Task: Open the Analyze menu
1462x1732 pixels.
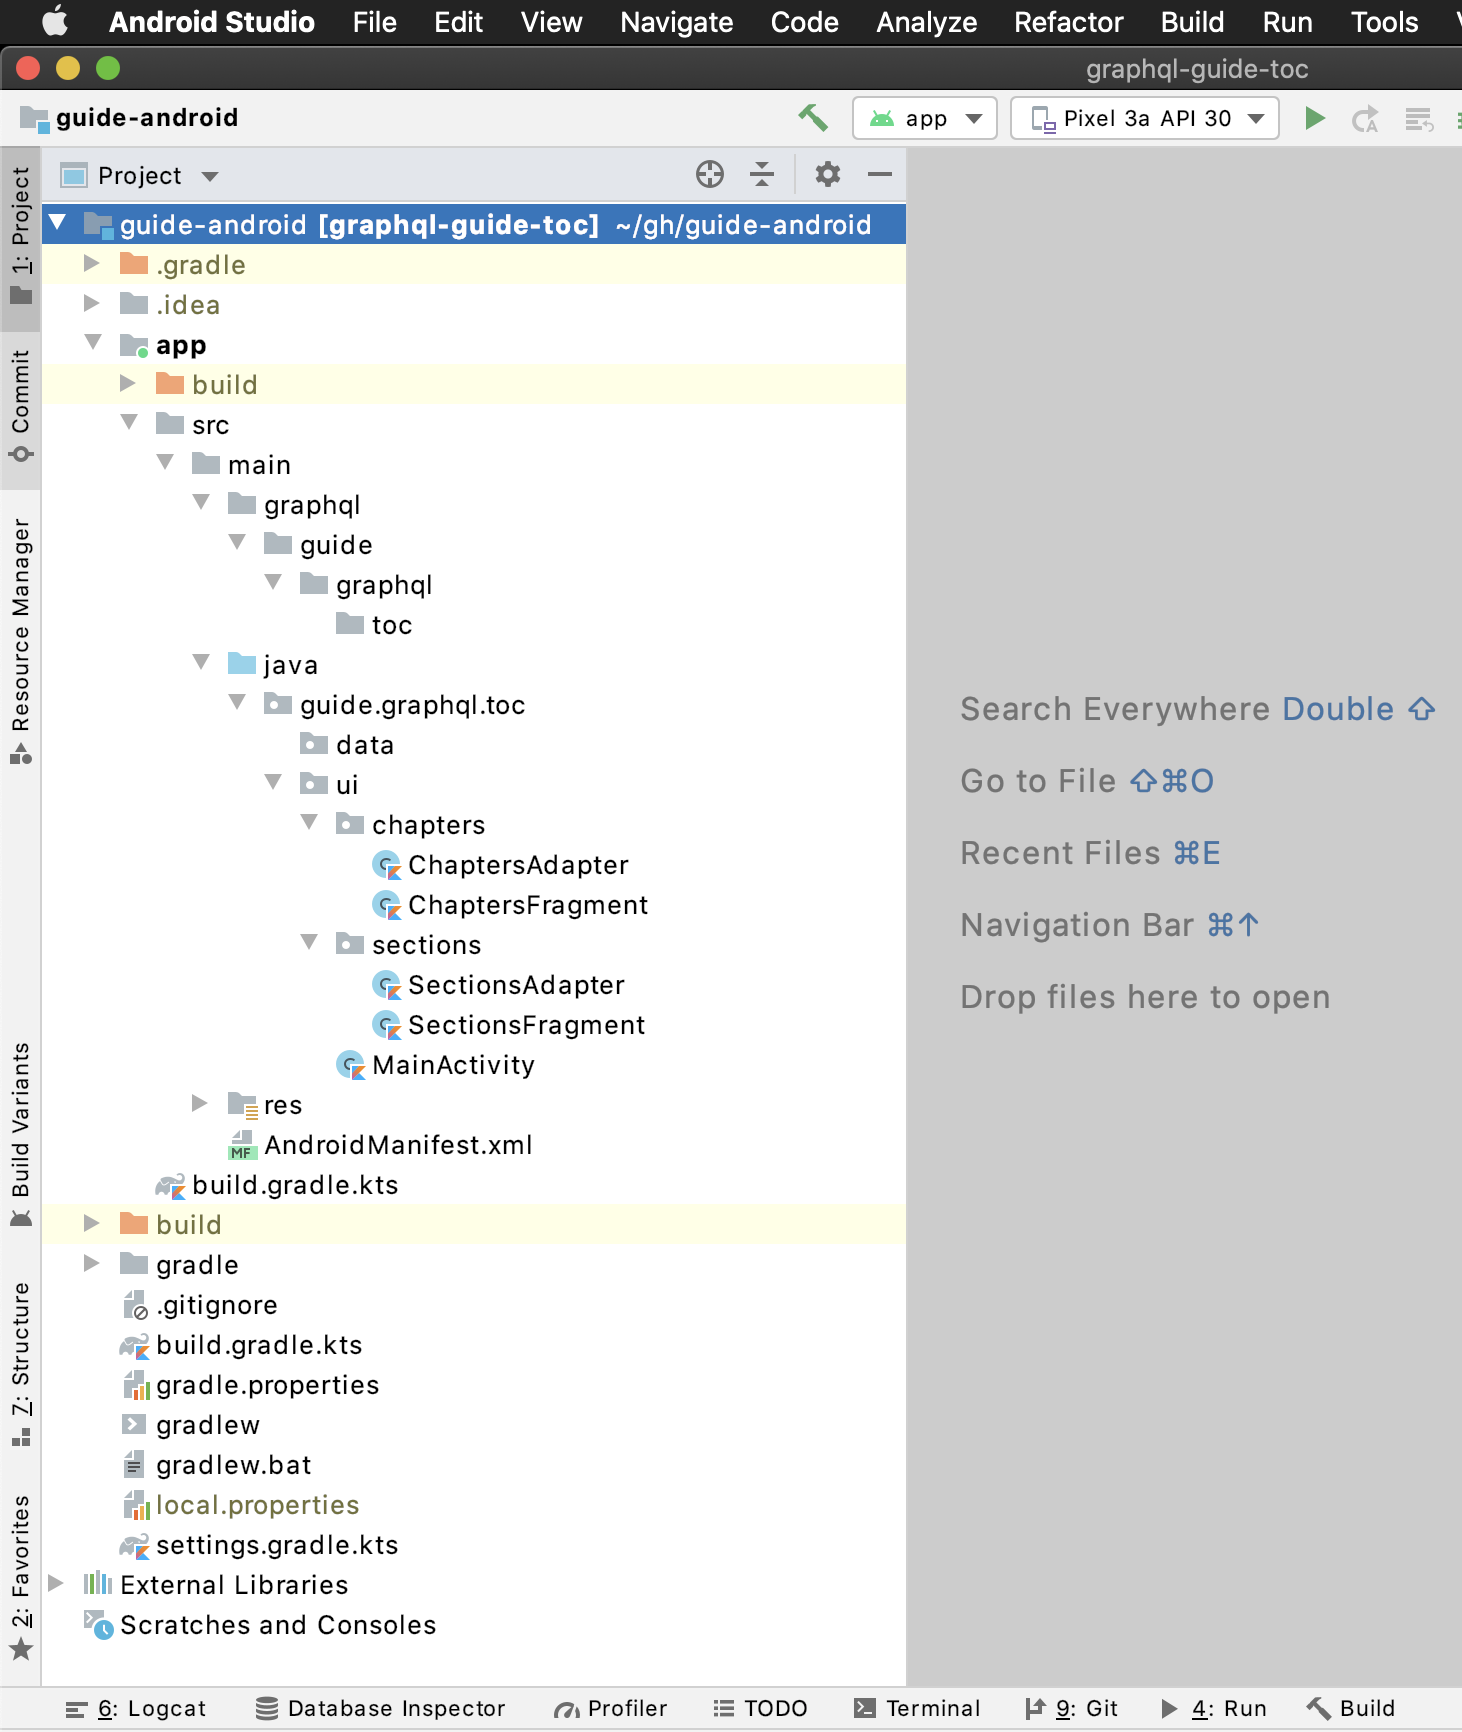Action: click(x=927, y=22)
